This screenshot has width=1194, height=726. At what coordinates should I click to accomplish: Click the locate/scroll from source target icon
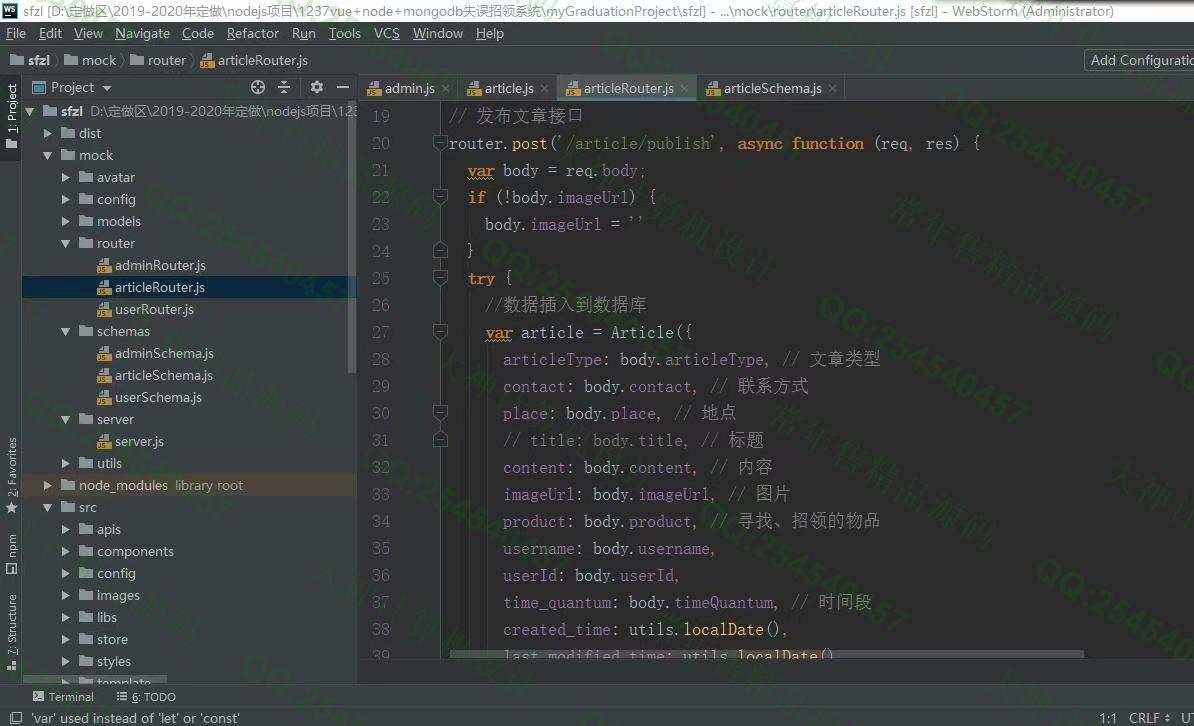tap(258, 88)
